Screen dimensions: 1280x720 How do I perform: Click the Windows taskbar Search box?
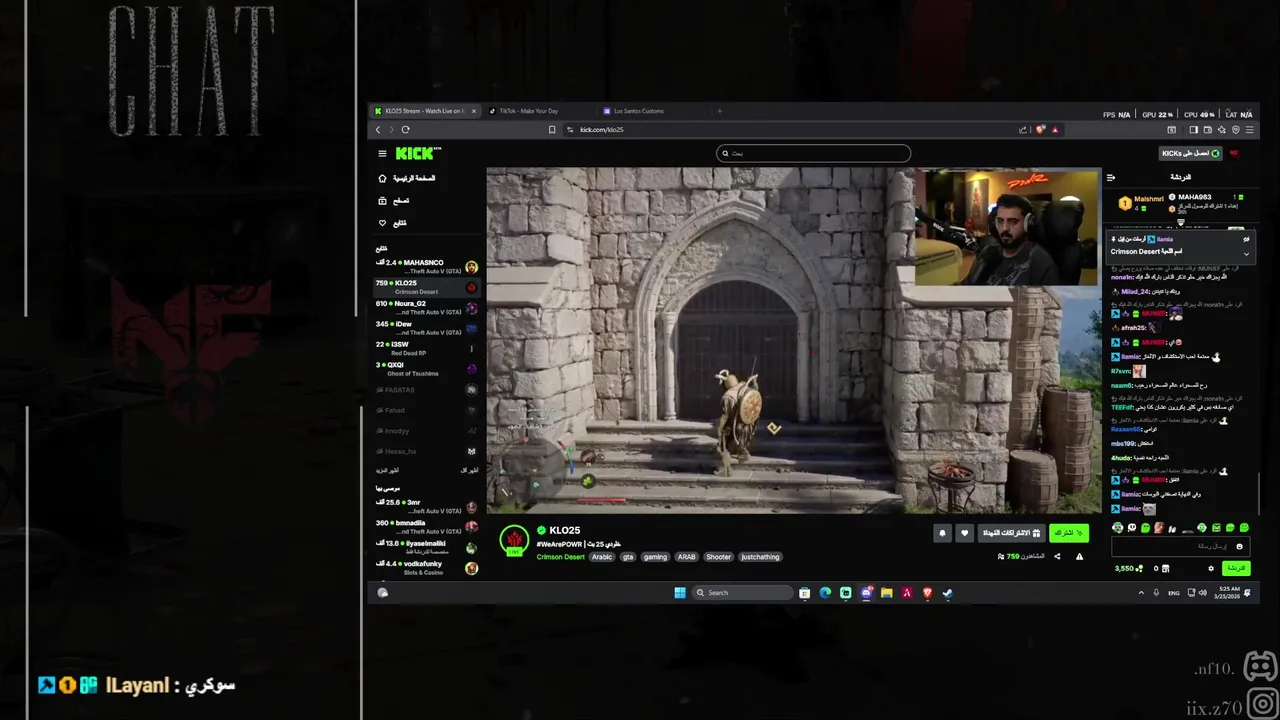[x=743, y=593]
